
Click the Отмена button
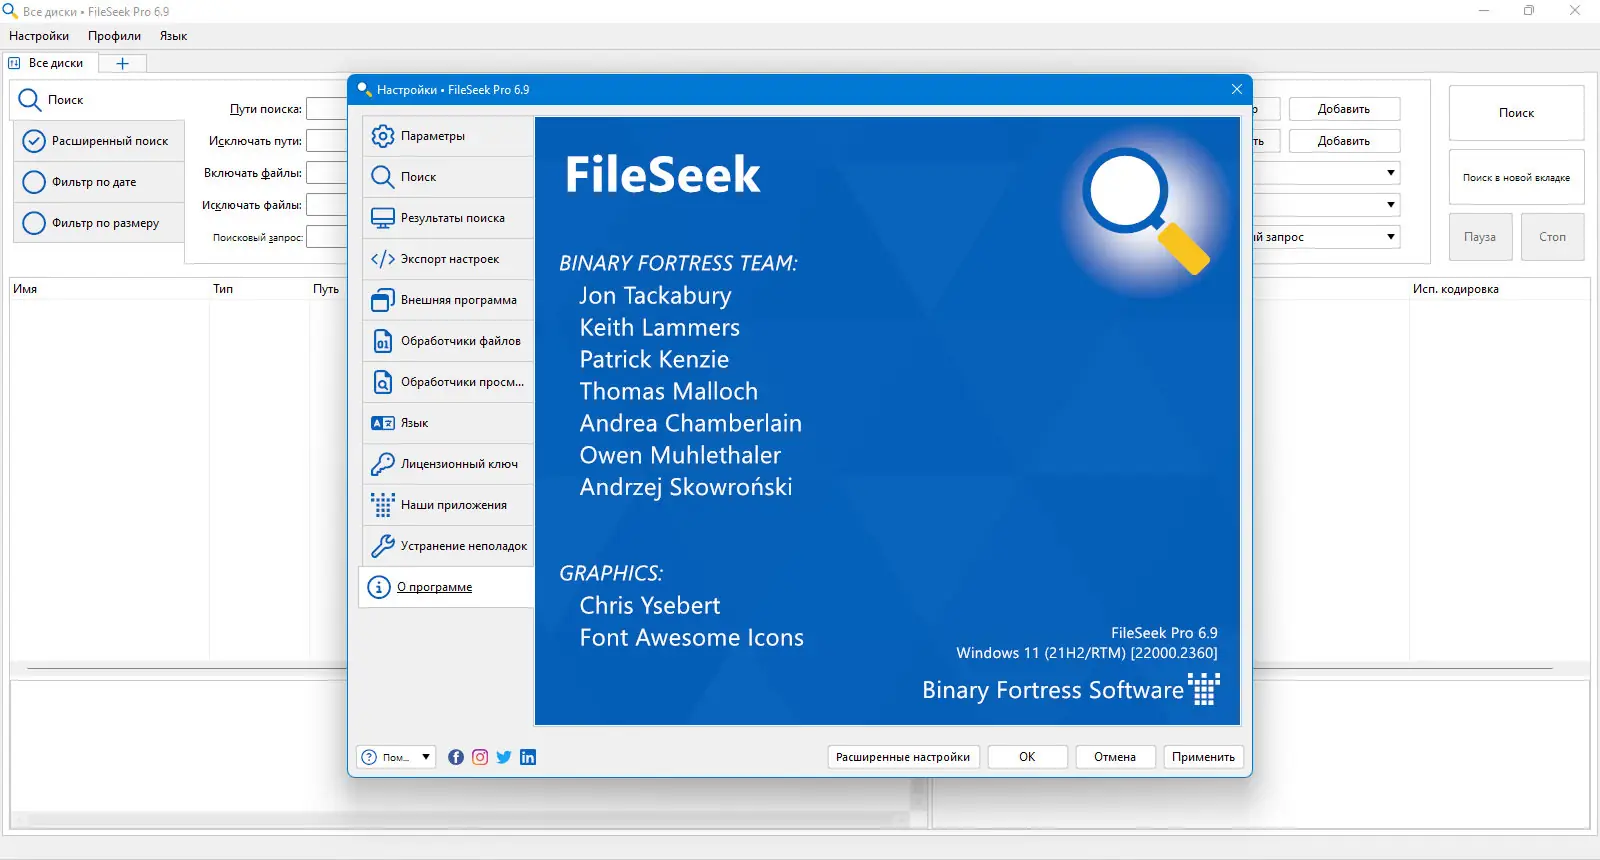[1115, 757]
